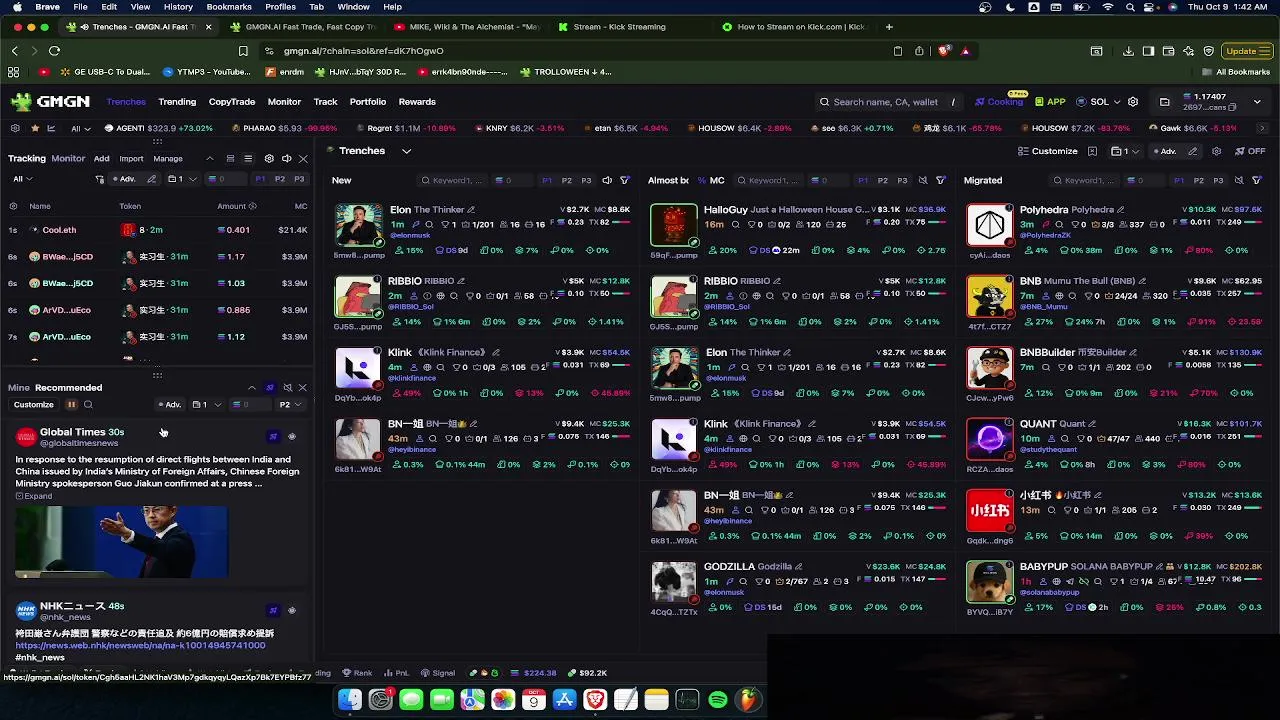Open P2 preset dropdown in Recommended panel
The height and width of the screenshot is (720, 1280).
tap(290, 405)
